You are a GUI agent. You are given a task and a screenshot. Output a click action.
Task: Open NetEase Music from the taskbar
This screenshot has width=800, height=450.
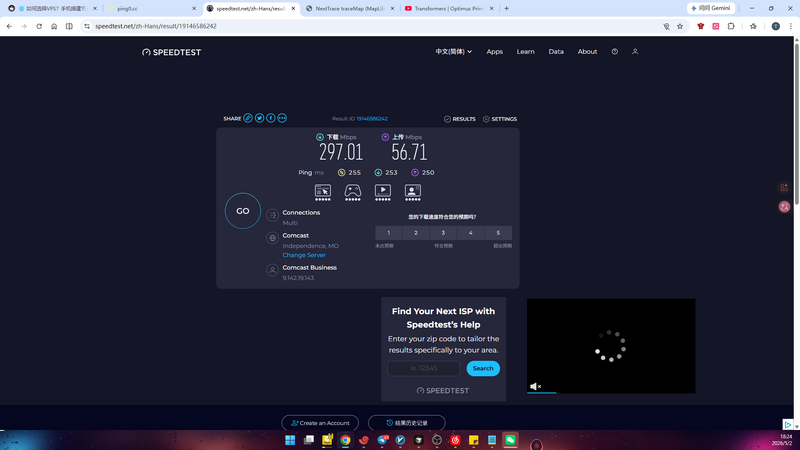(x=455, y=440)
